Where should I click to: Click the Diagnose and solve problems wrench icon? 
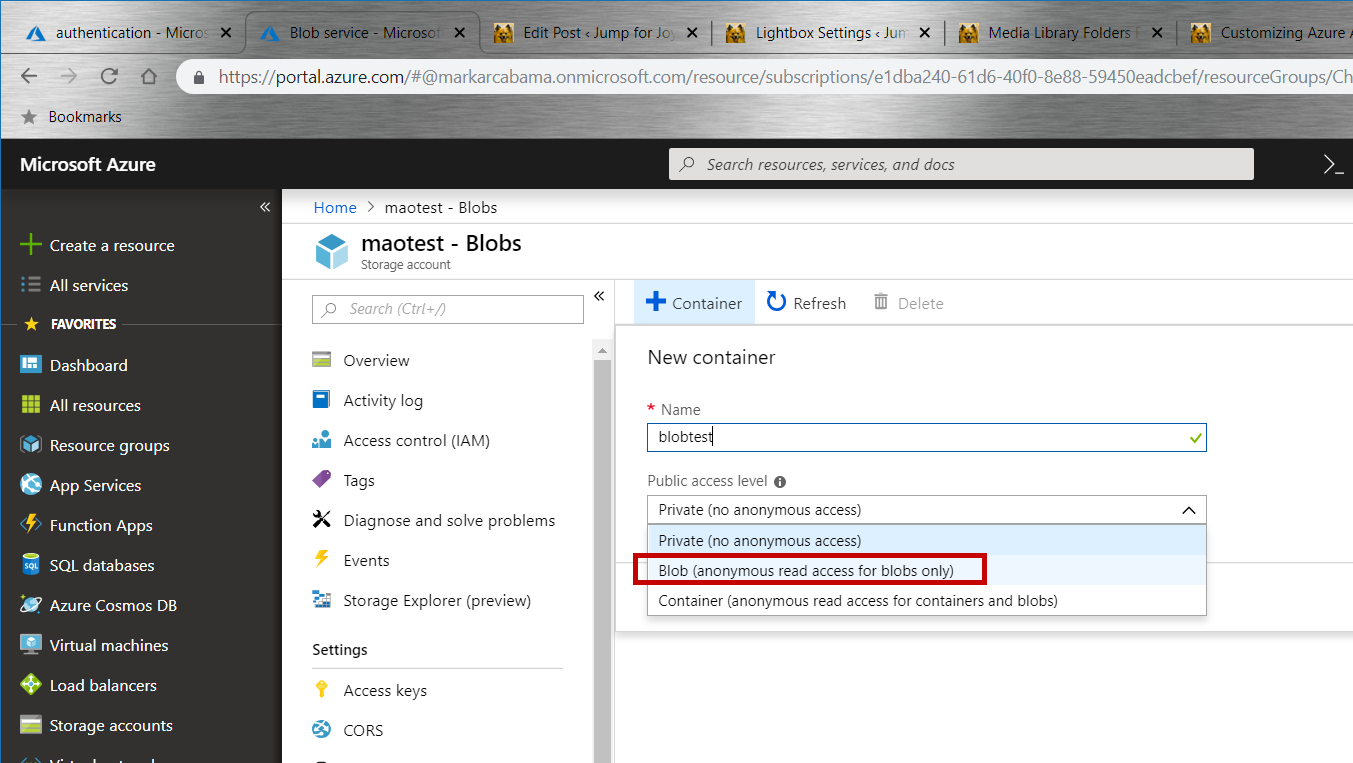tap(321, 520)
